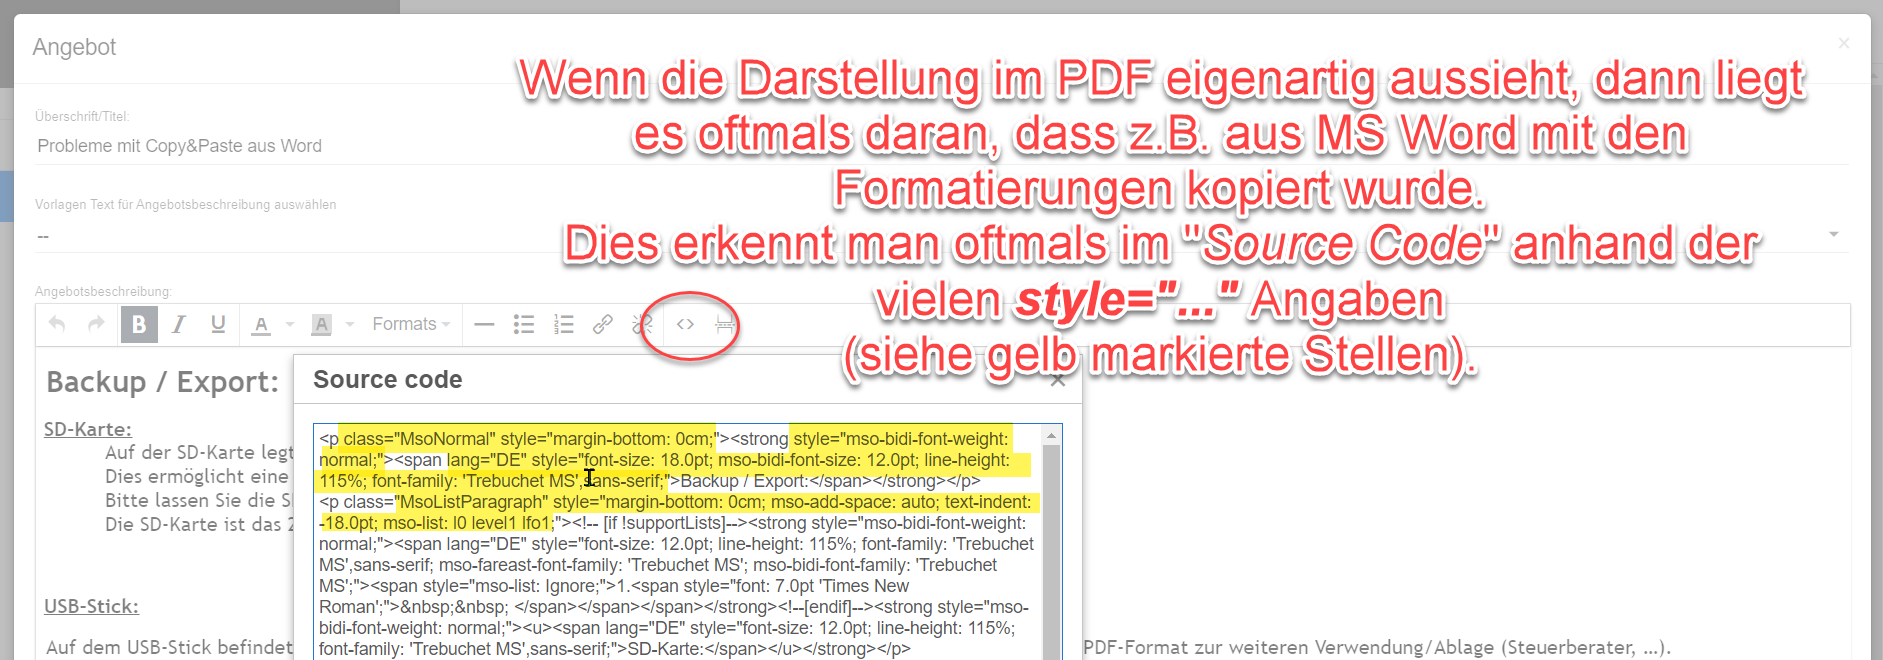
Task: Click the line 'Bitte lassen Sie die S'
Action: click(x=198, y=500)
